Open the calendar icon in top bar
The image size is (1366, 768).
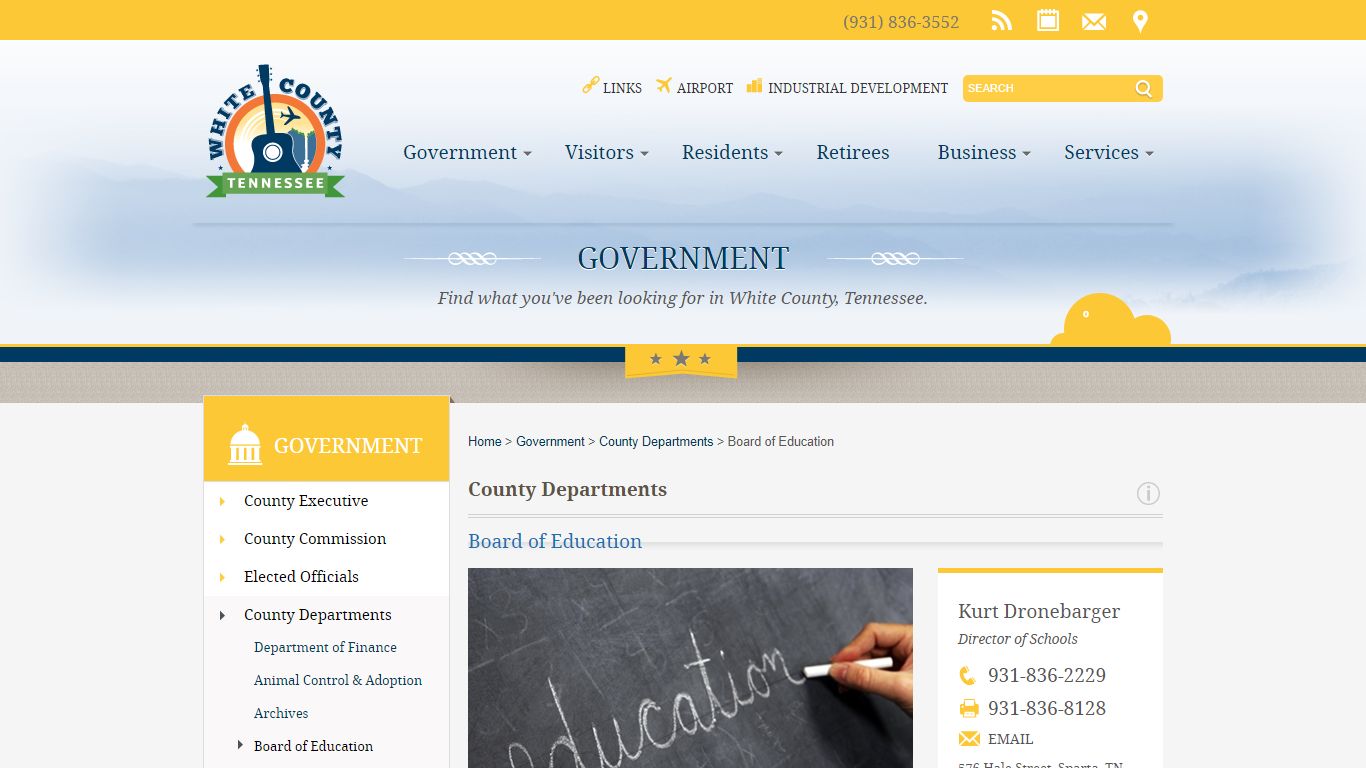point(1048,20)
